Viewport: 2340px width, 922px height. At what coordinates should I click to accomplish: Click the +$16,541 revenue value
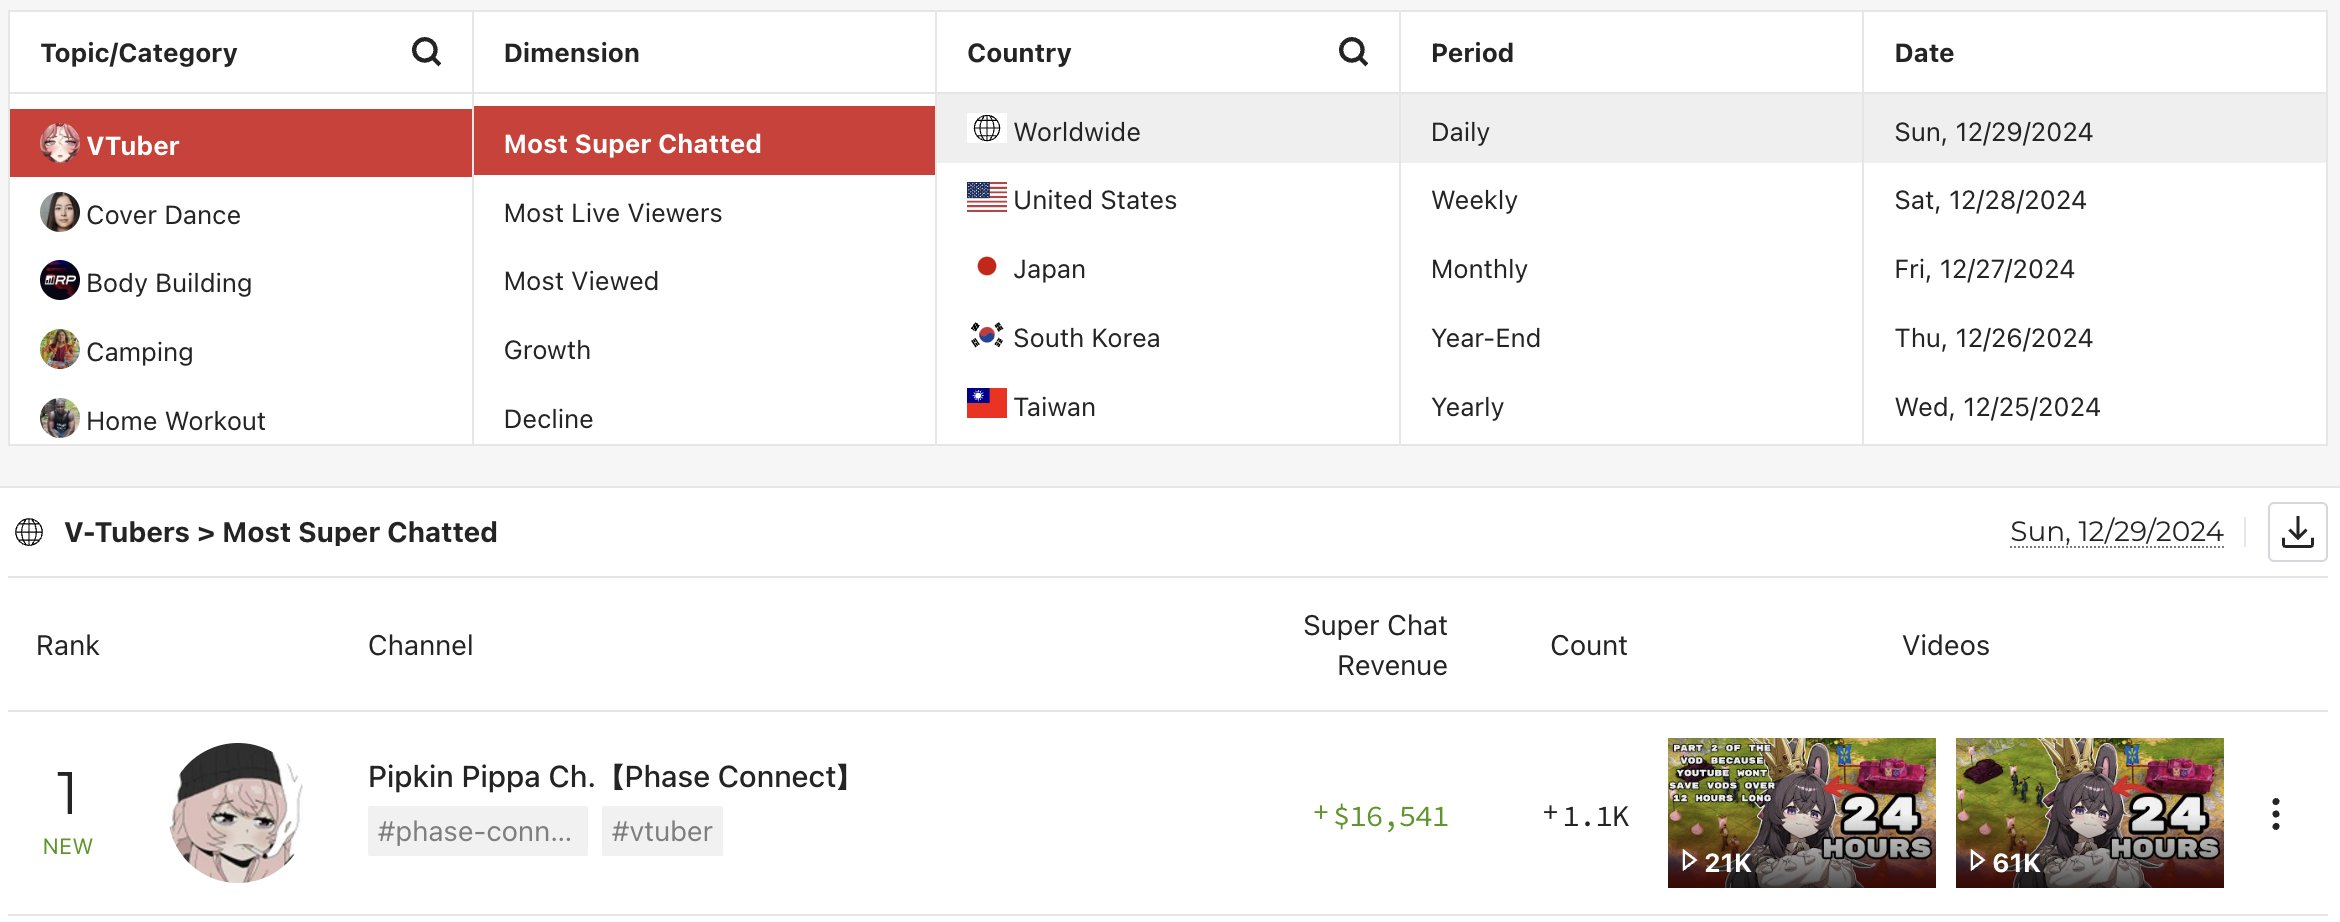(1381, 816)
